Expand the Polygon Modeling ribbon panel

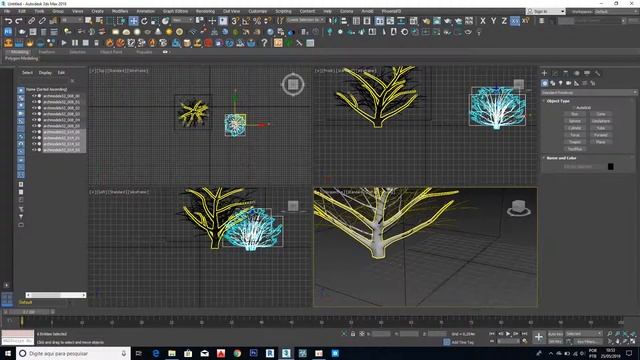point(21,58)
